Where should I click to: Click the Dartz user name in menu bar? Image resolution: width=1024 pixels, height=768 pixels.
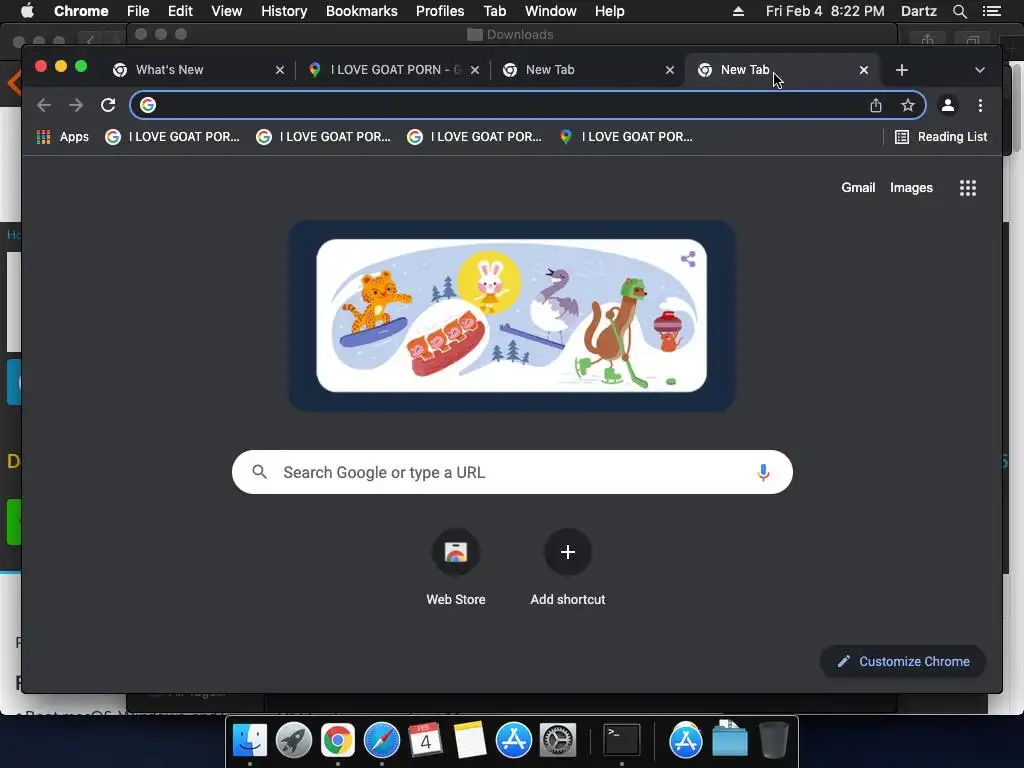pyautogui.click(x=919, y=11)
